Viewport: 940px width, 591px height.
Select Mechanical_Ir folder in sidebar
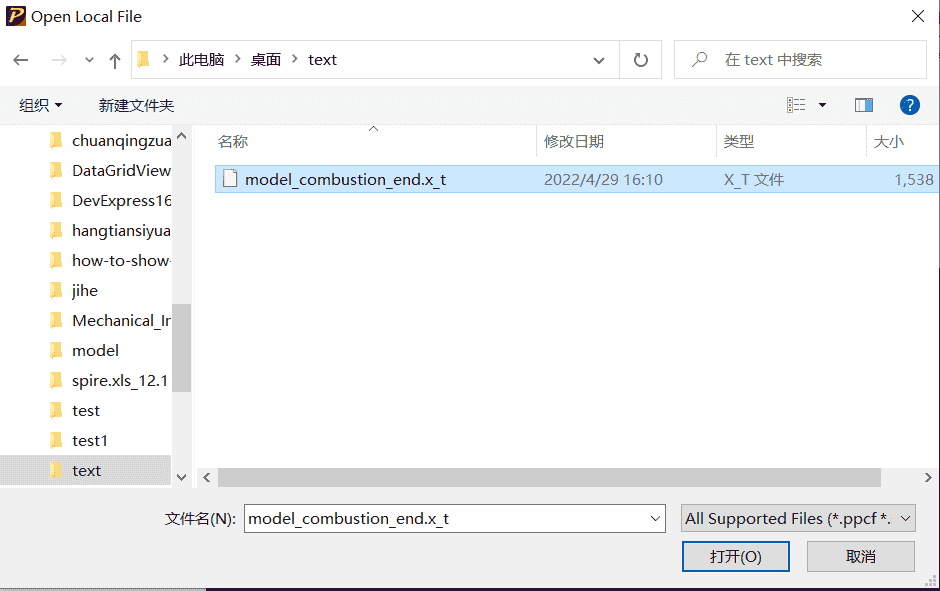pyautogui.click(x=111, y=321)
